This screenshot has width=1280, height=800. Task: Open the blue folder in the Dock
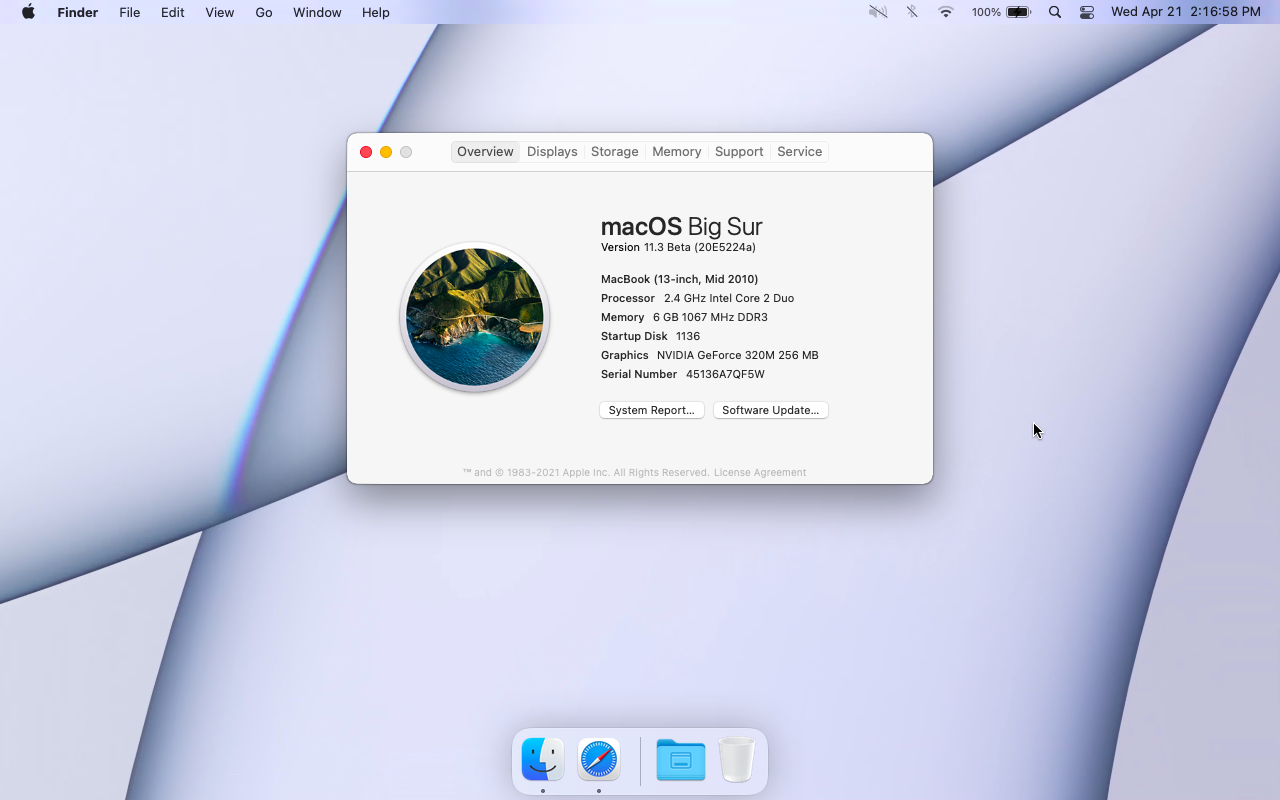(x=681, y=760)
